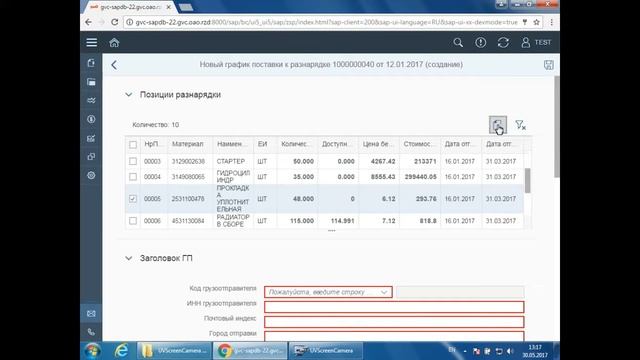Image resolution: width=640 pixels, height=360 pixels.
Task: Click the taskbar volume speaker icon
Action: click(x=510, y=351)
